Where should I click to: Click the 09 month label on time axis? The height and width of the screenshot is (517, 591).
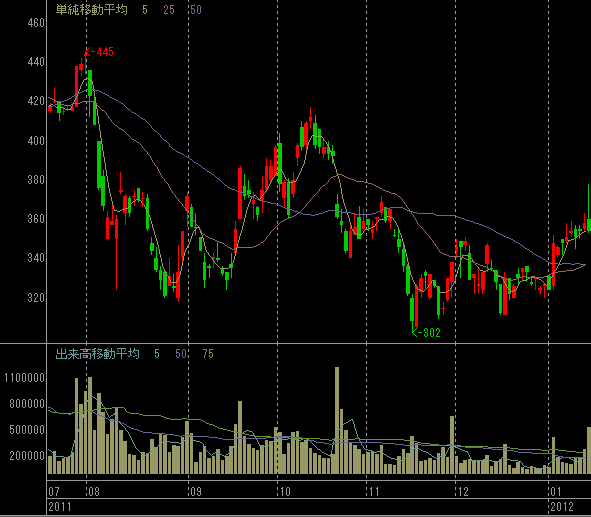tap(196, 491)
